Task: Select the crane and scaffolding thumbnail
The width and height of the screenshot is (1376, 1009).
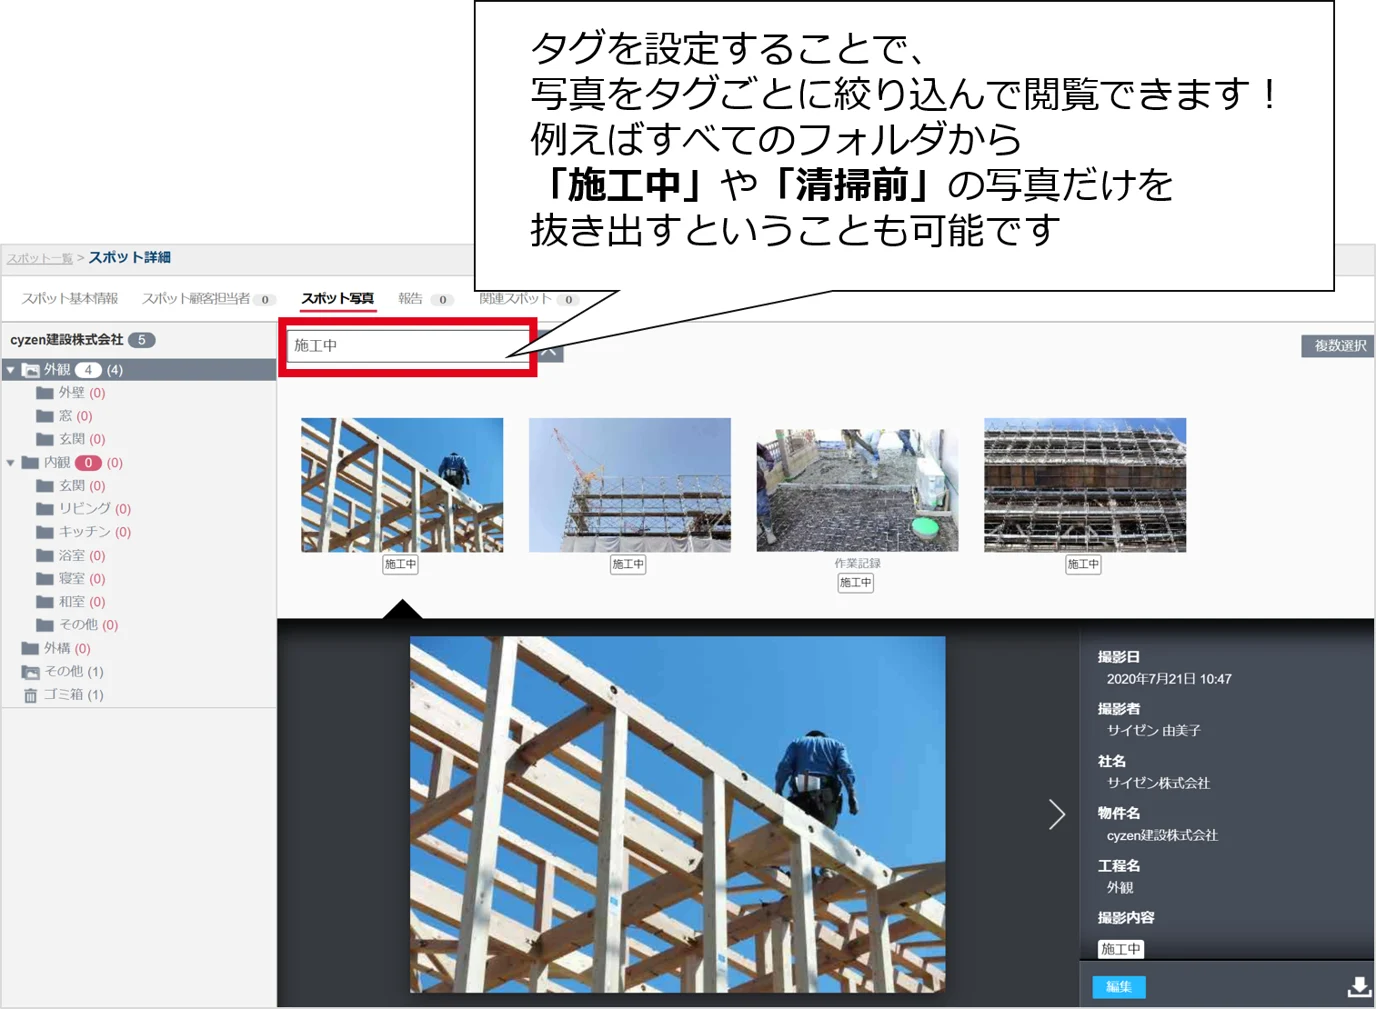Action: 630,485
